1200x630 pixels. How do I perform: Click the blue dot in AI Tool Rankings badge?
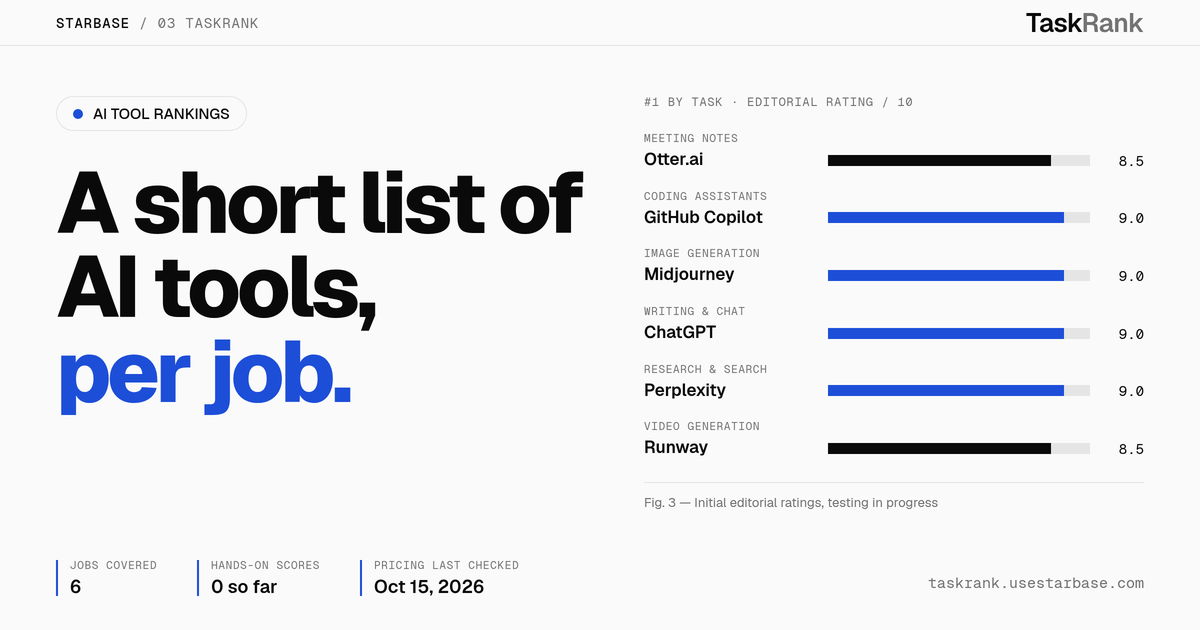point(78,114)
